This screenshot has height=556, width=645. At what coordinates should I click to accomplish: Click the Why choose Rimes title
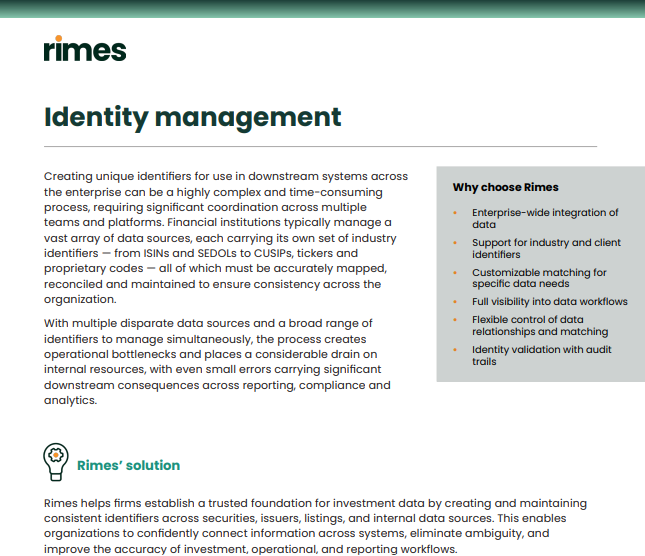point(506,187)
